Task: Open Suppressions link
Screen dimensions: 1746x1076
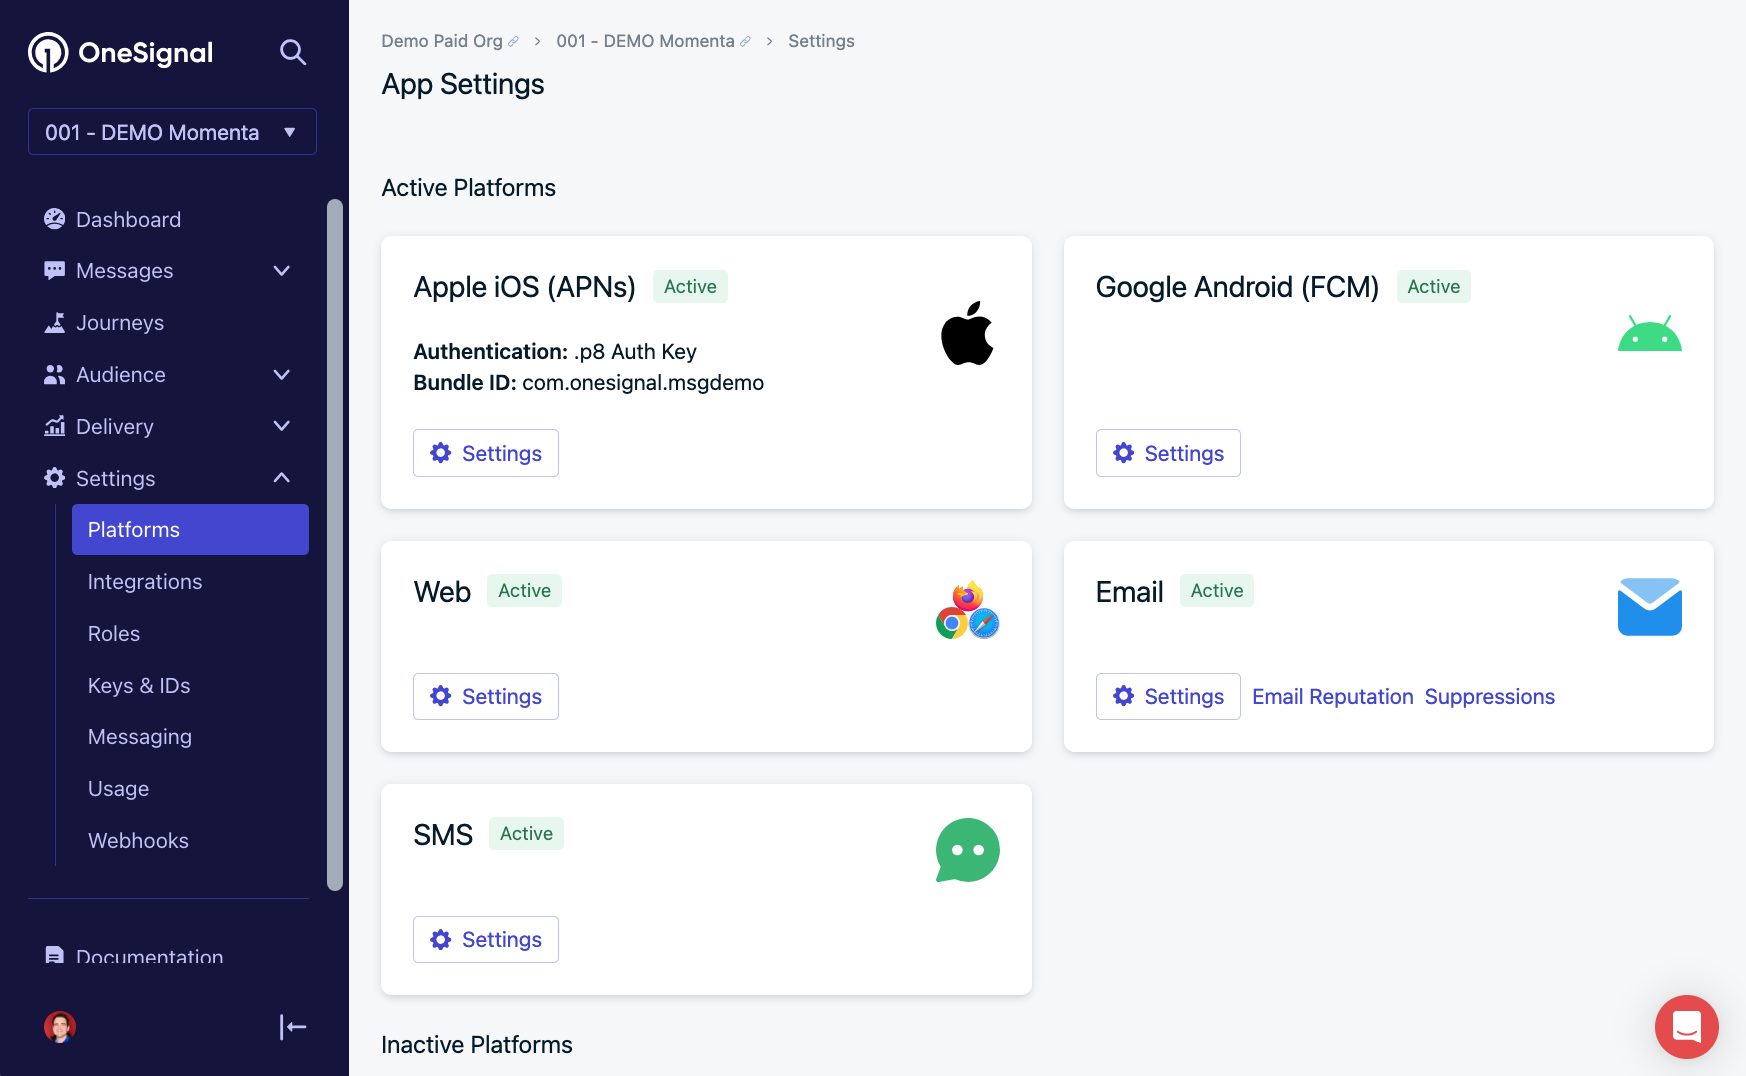Action: pyautogui.click(x=1489, y=697)
